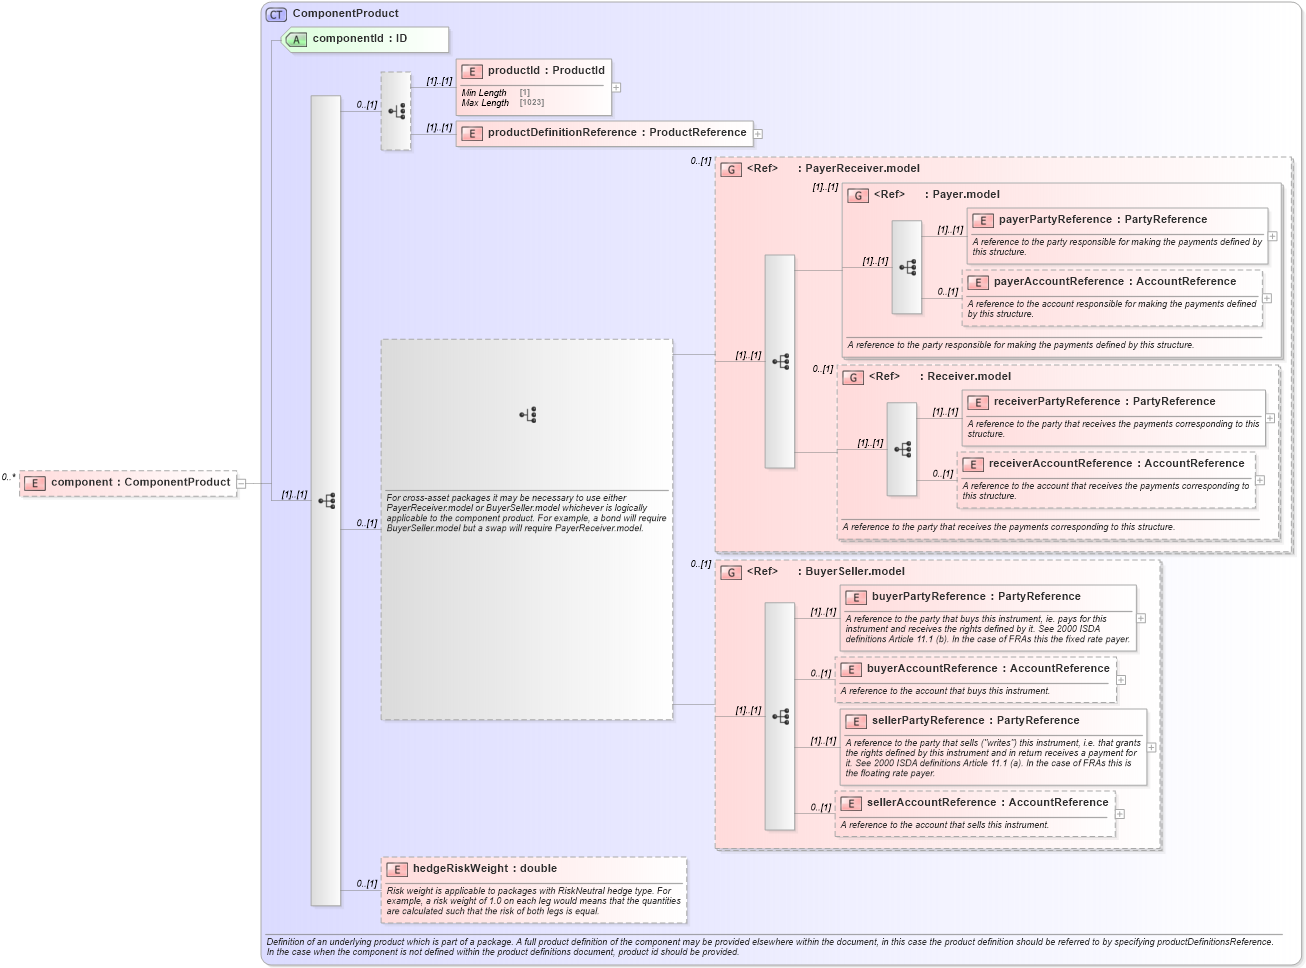Click the cross-asset packages annotation text
This screenshot has width=1306, height=968.
click(527, 510)
